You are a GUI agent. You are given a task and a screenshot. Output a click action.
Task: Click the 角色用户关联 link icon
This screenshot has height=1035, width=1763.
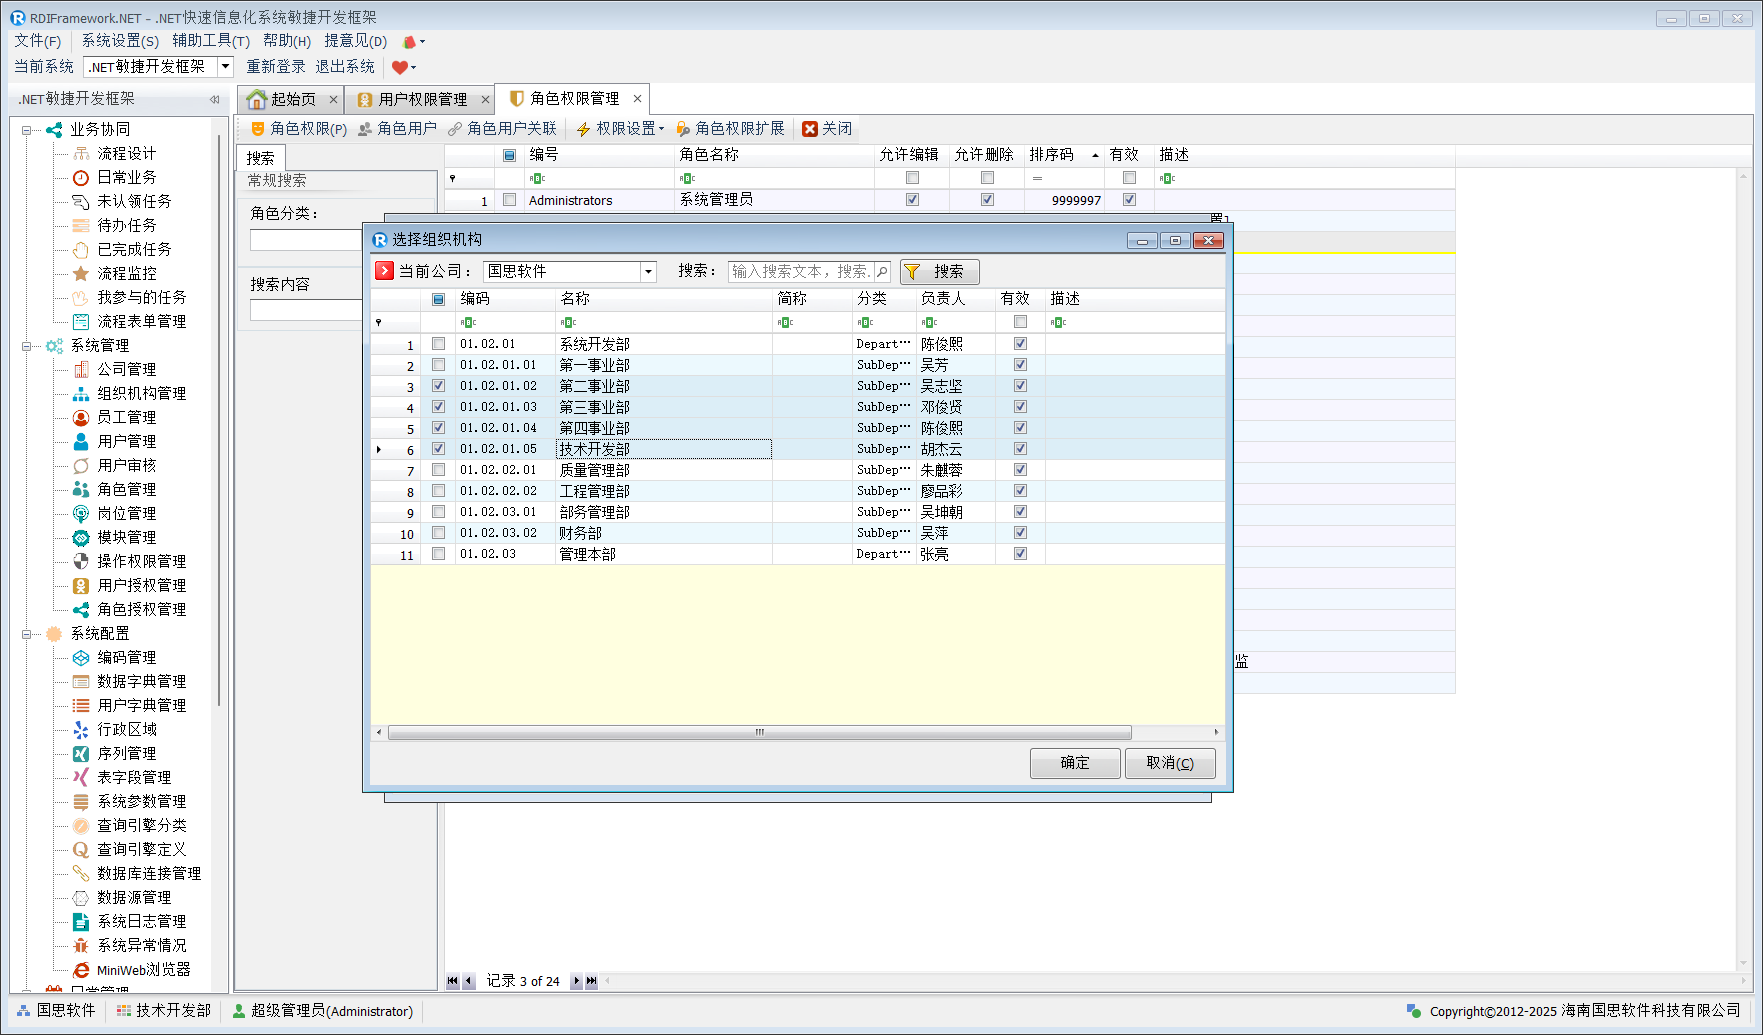[x=455, y=129]
